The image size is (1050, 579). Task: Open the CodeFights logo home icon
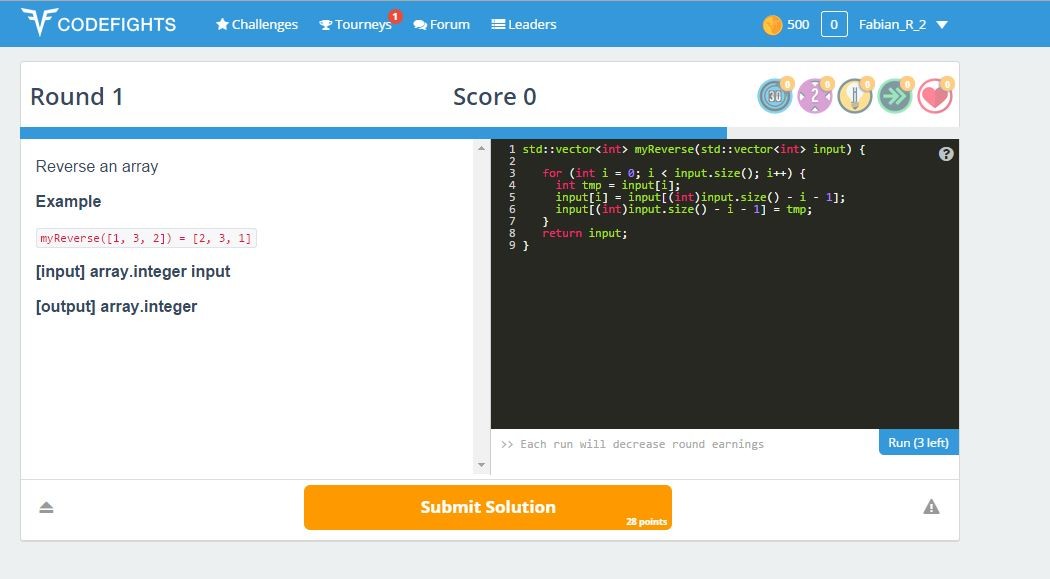42,22
